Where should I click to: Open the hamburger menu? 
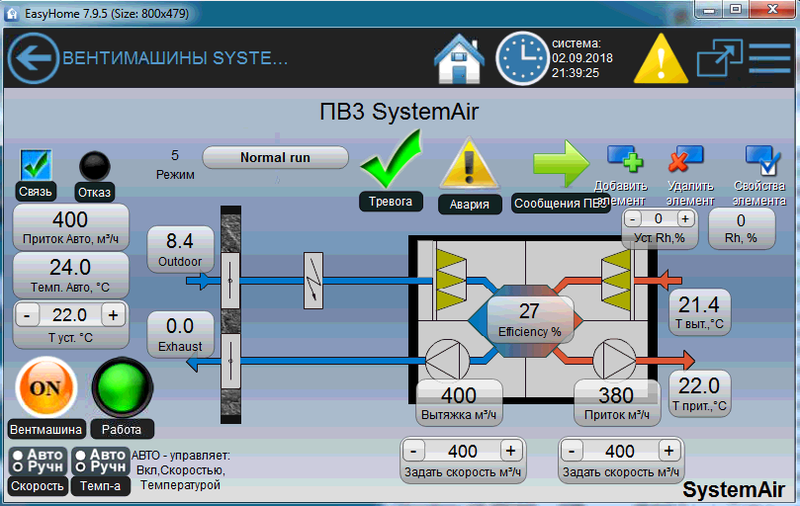769,58
